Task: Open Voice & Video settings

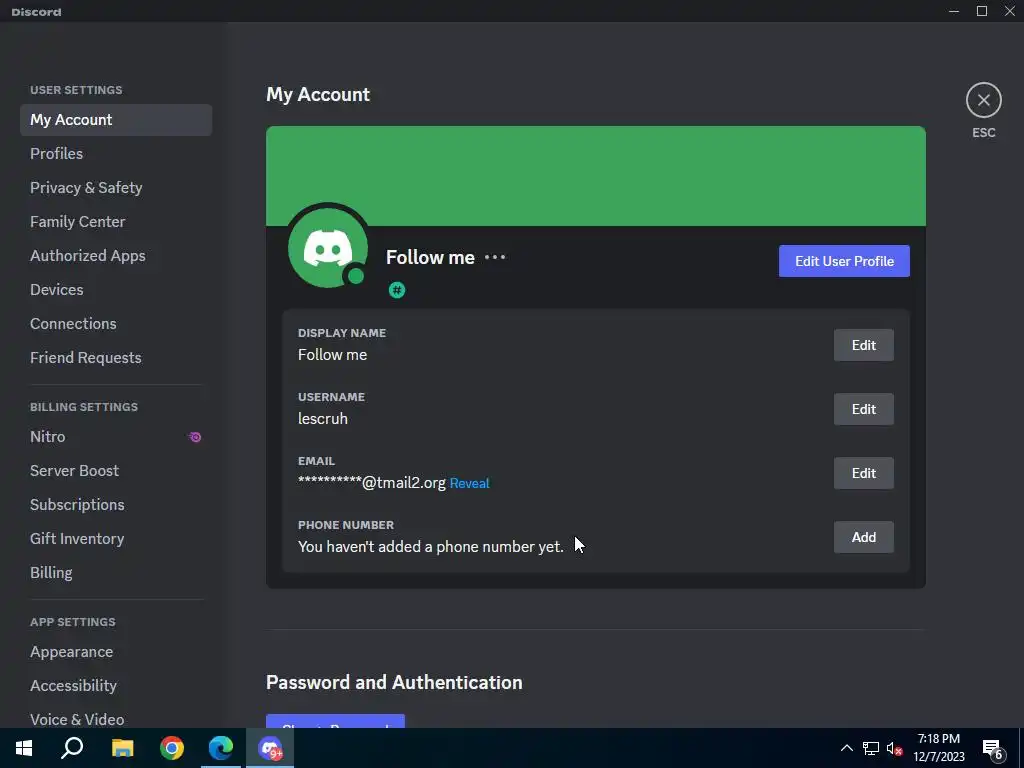Action: tap(116, 719)
